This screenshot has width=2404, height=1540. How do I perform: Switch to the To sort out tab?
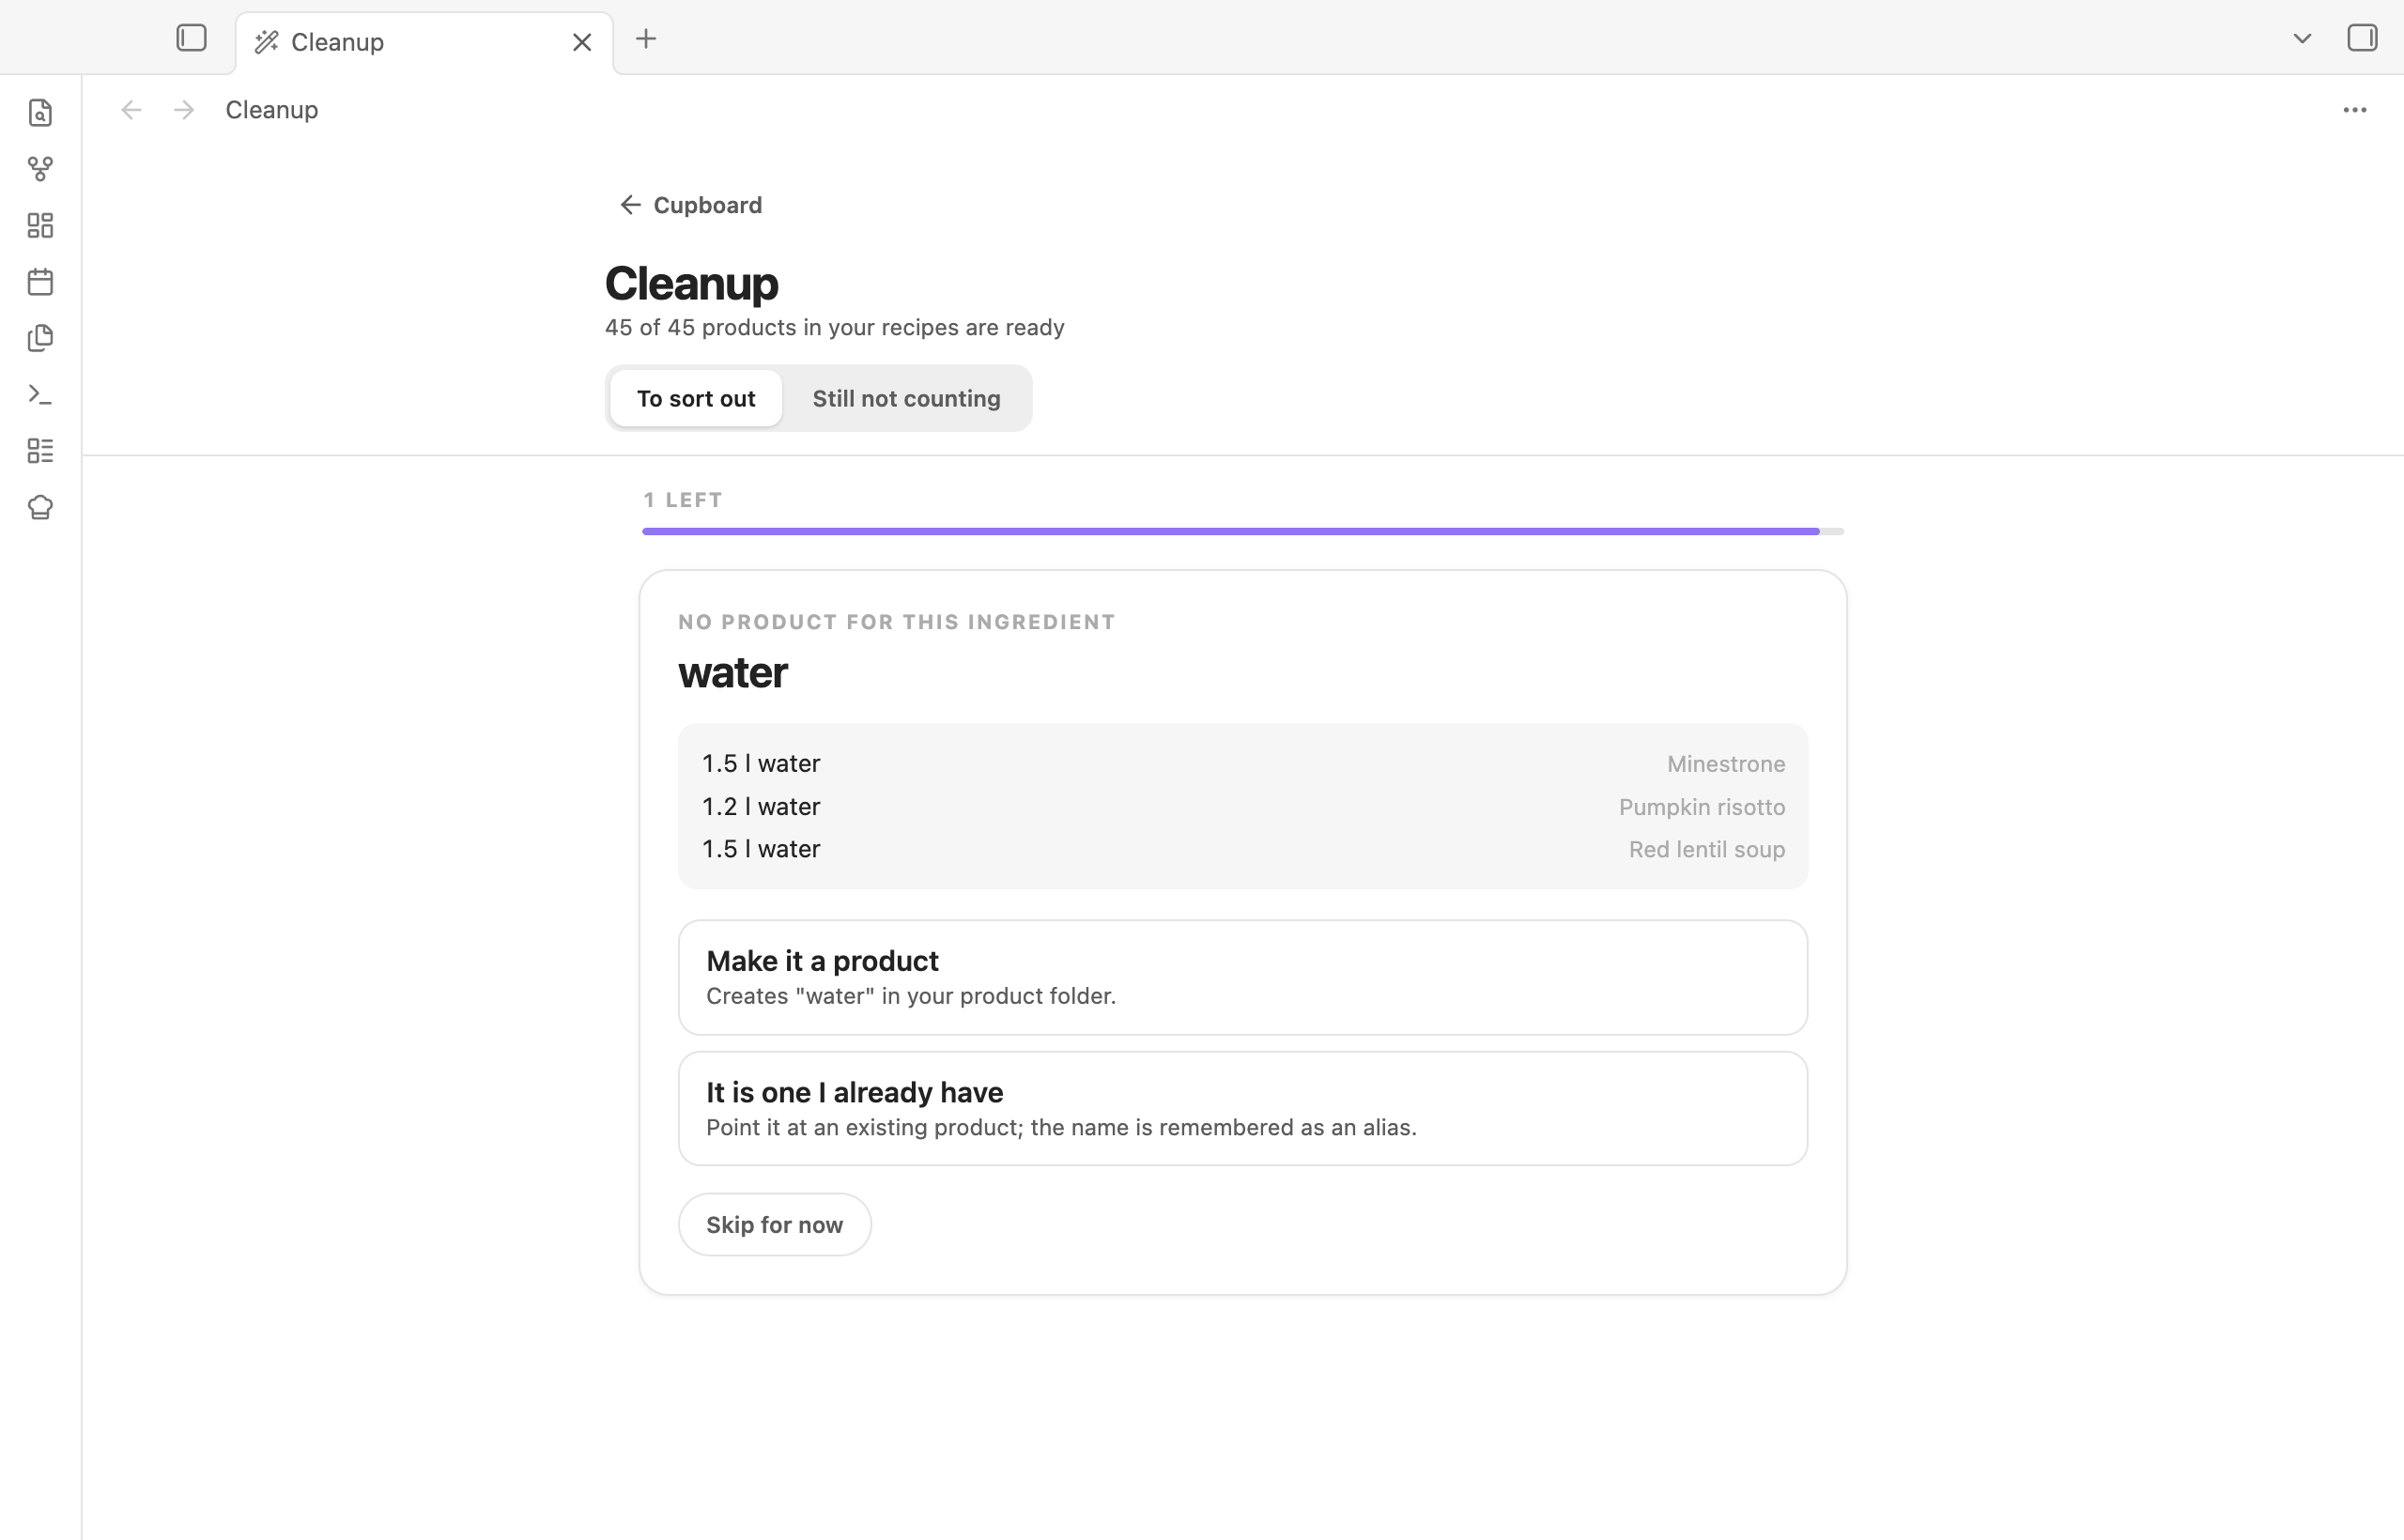[x=696, y=398]
